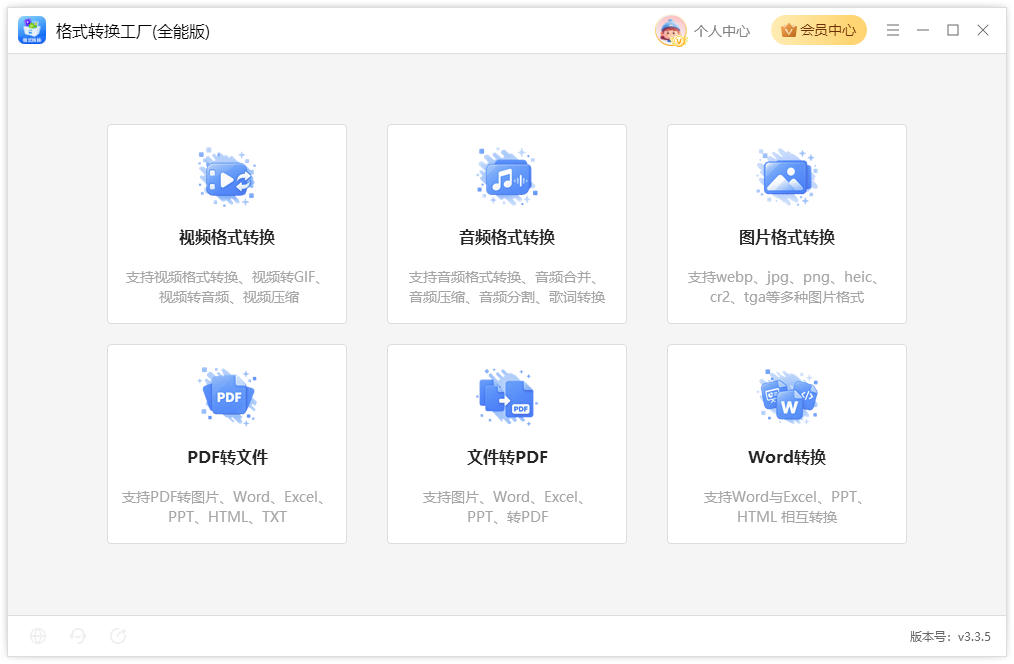Open 个人中心 personal center

(722, 31)
